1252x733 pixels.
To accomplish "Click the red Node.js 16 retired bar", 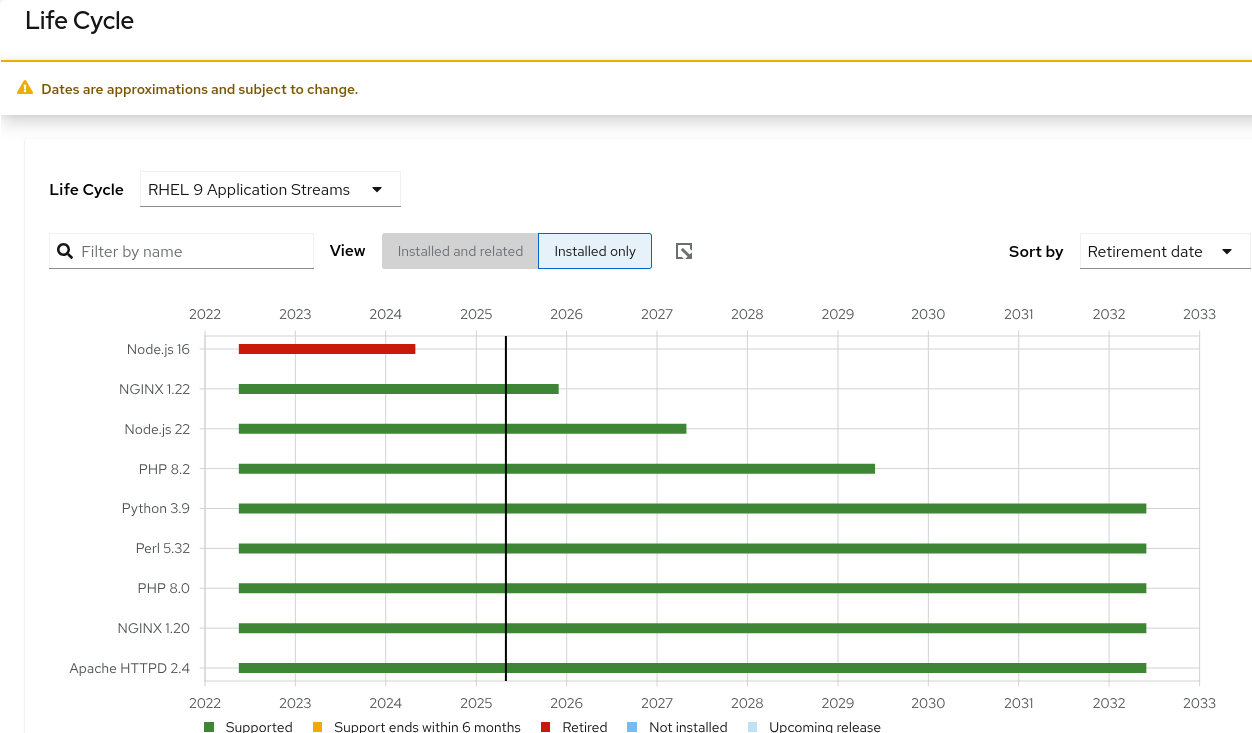I will pos(327,349).
